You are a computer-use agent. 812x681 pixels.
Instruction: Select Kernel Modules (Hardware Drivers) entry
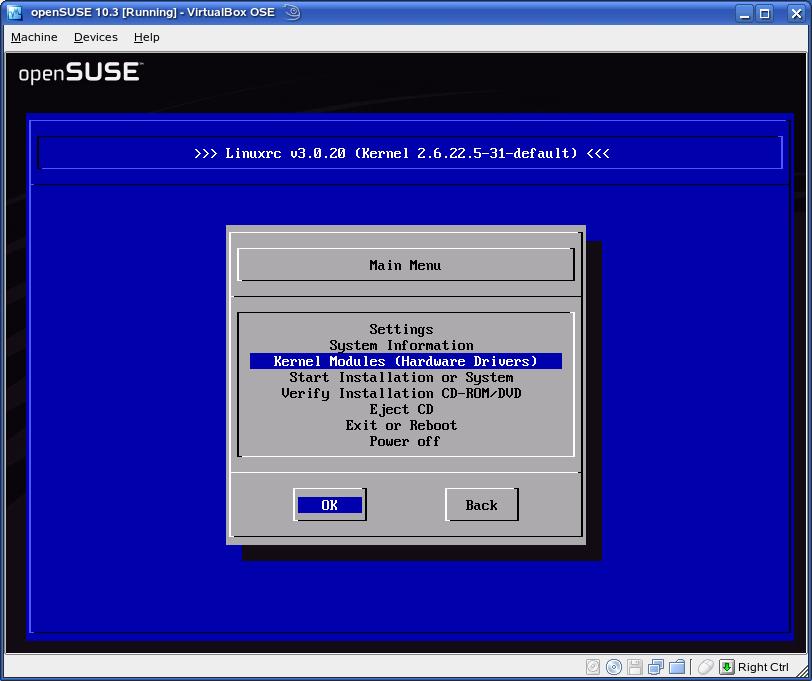[x=405, y=361]
